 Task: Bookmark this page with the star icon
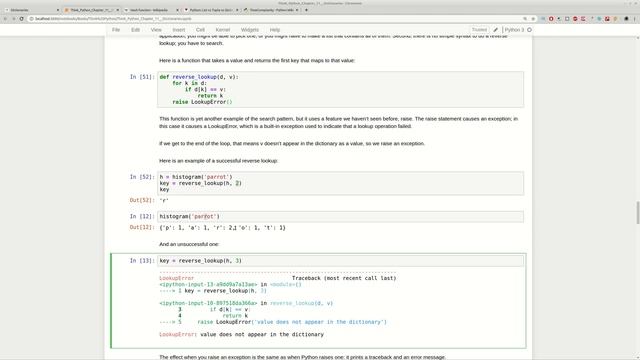533,19
